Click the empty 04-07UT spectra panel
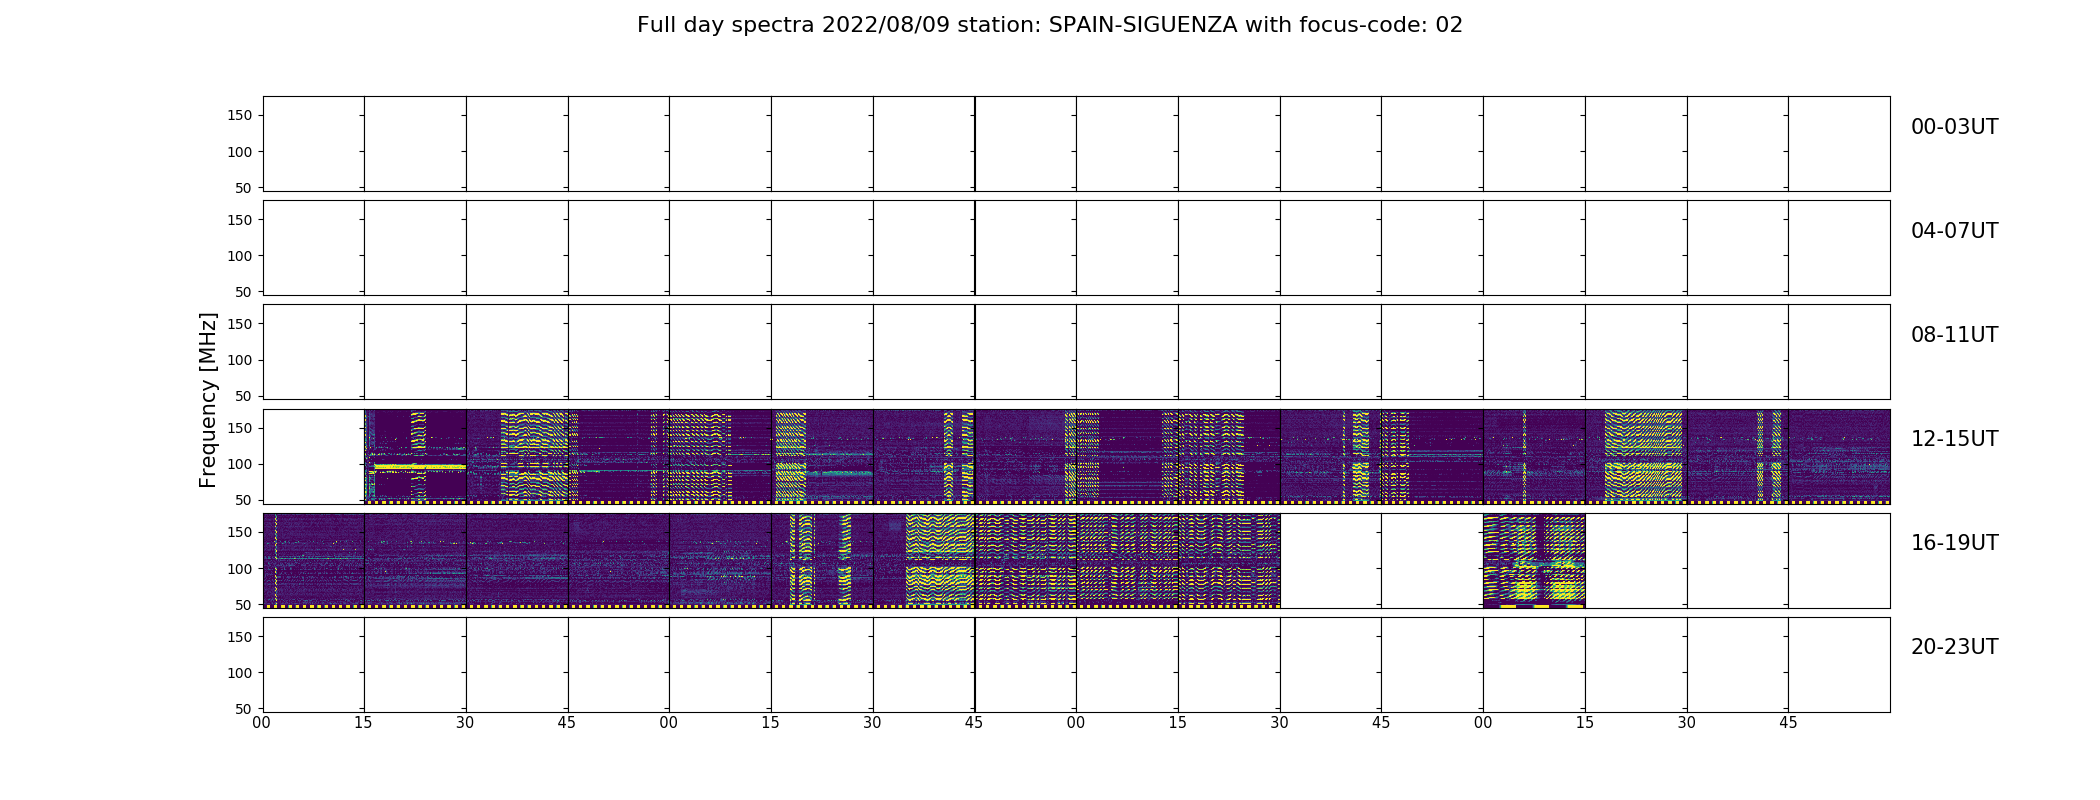The image size is (2100, 800). tap(1076, 248)
